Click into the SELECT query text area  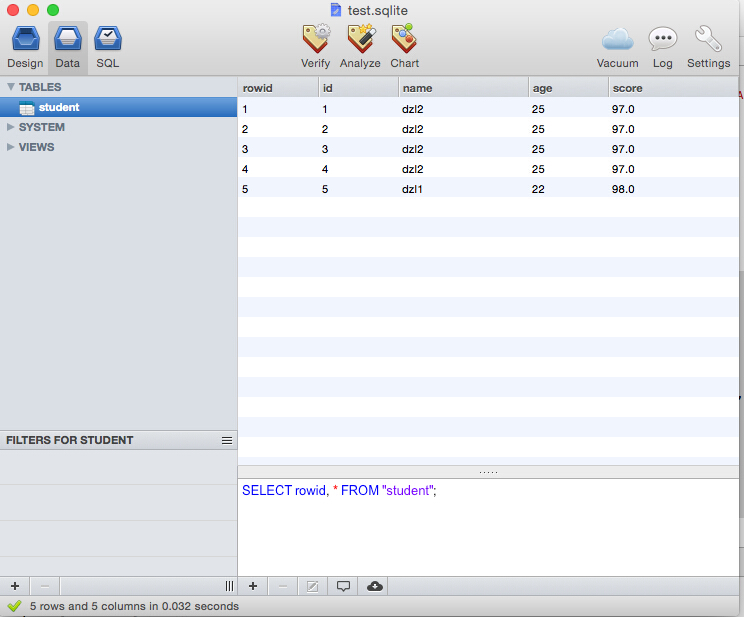click(488, 527)
